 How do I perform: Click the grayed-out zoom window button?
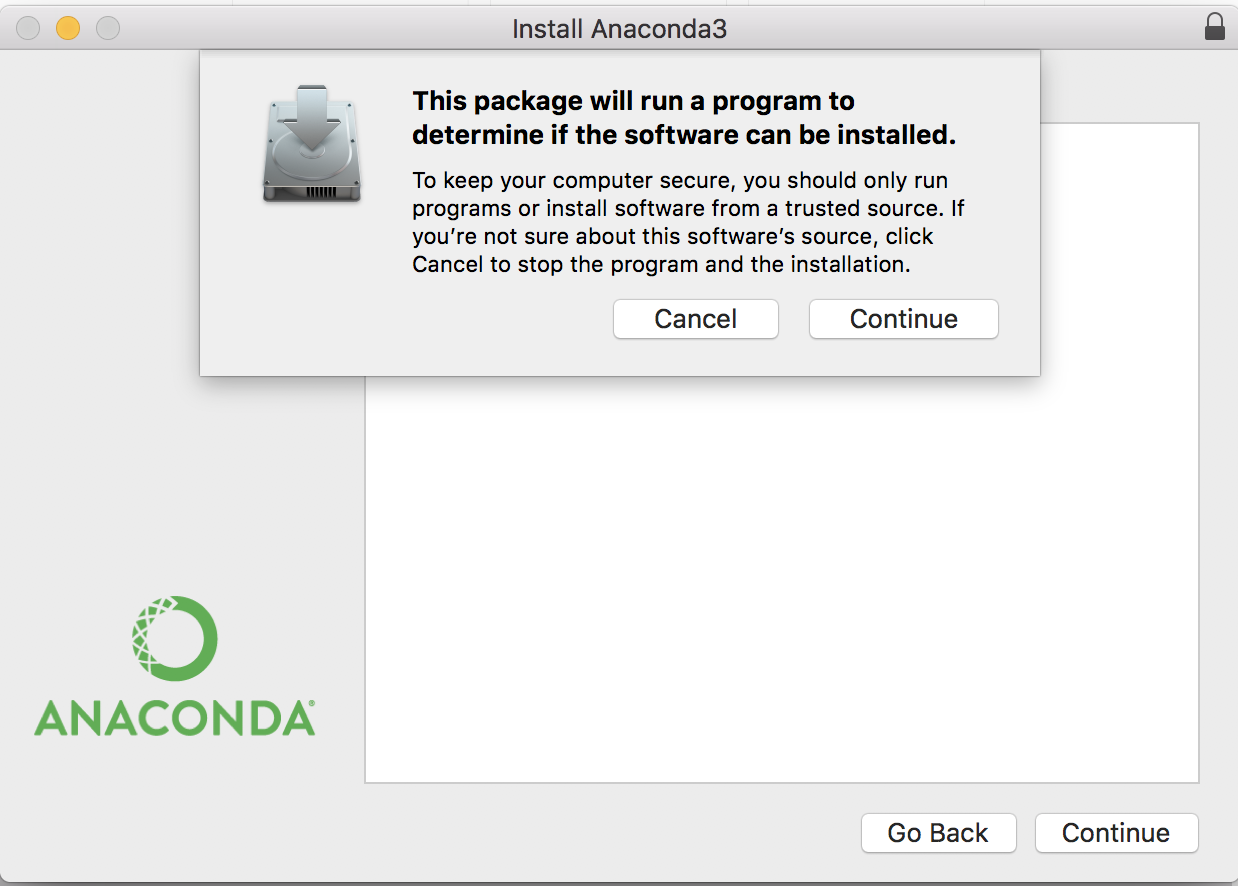pyautogui.click(x=108, y=28)
